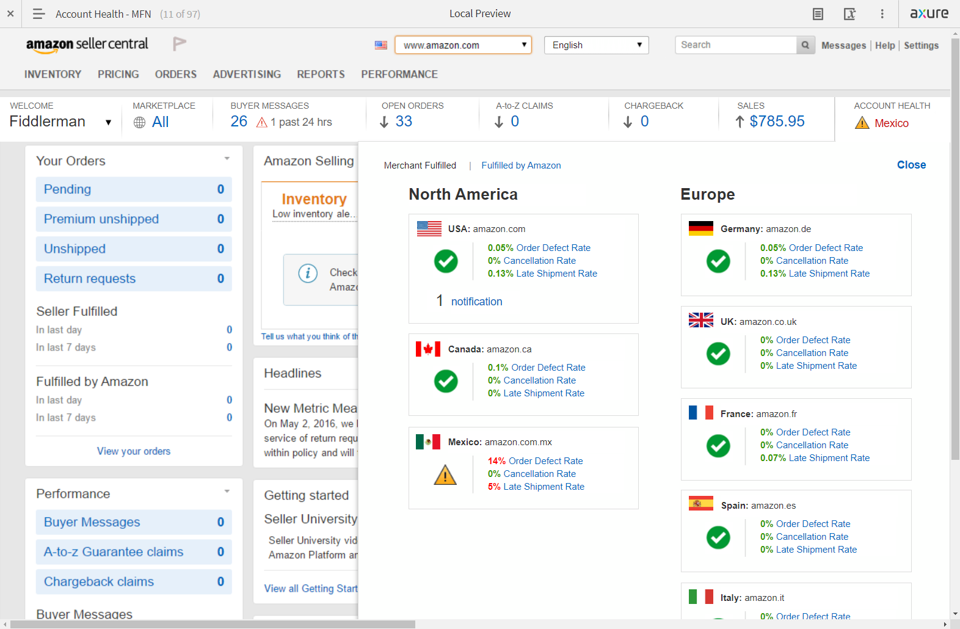The image size is (960, 629).
Task: Open the Settings link
Action: point(921,45)
